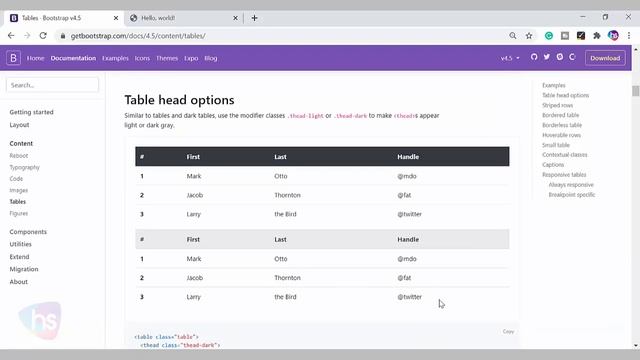Jump to Hoverable rows in the page contents
This screenshot has height=360, width=640.
click(561, 135)
